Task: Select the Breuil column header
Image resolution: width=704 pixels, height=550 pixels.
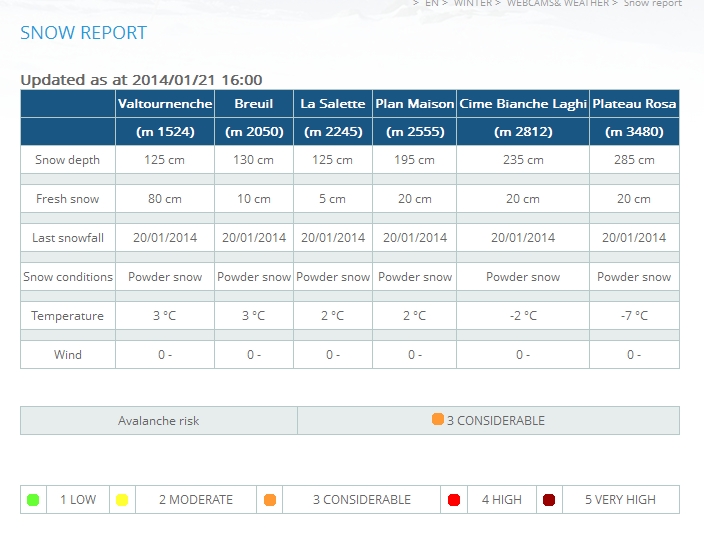Action: pyautogui.click(x=254, y=104)
